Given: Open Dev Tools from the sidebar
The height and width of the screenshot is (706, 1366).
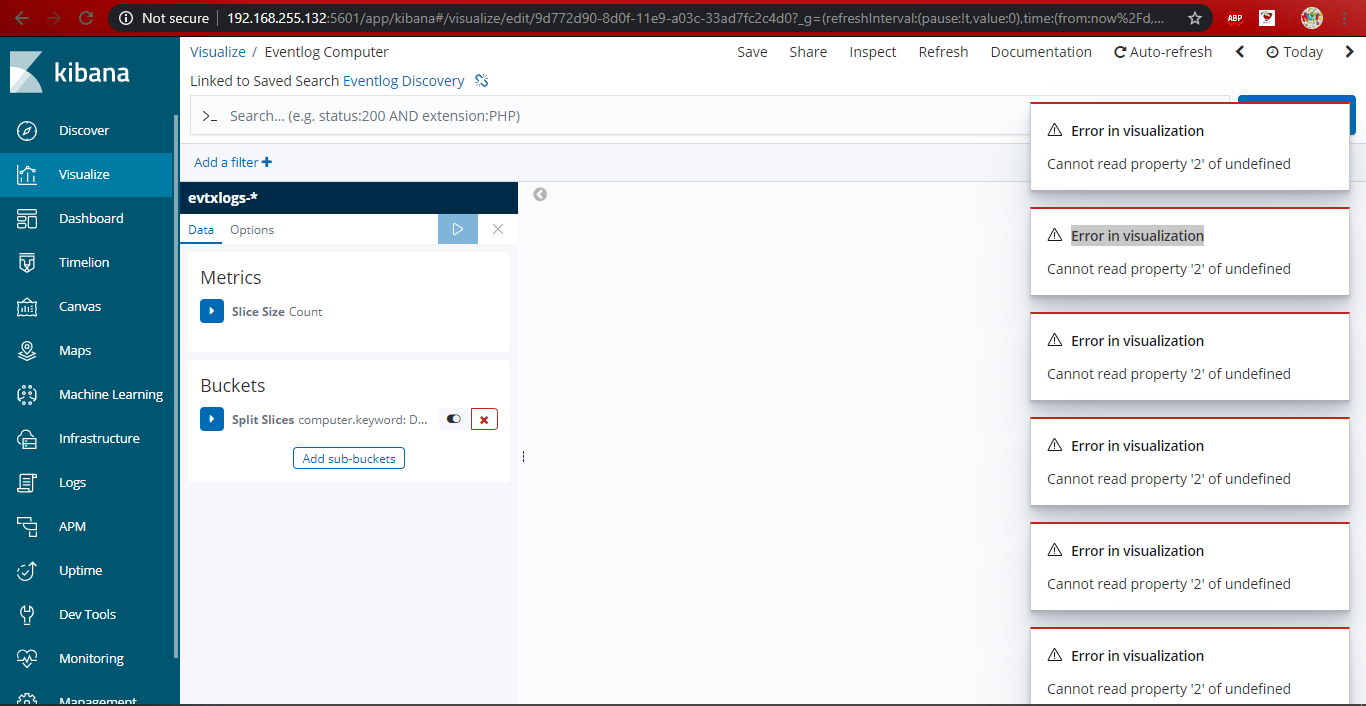Looking at the screenshot, I should [87, 614].
